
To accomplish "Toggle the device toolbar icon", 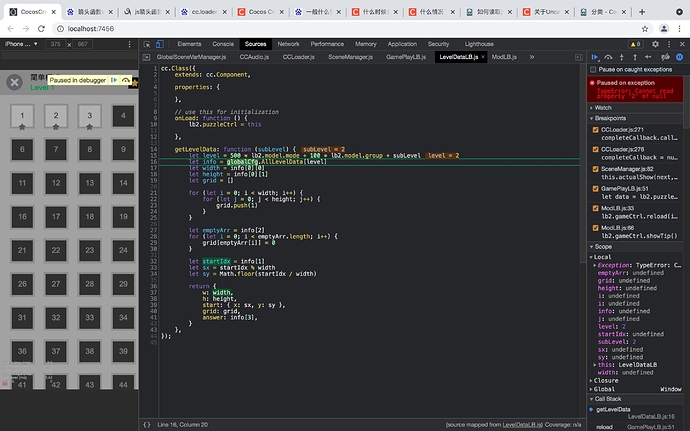I will (161, 45).
